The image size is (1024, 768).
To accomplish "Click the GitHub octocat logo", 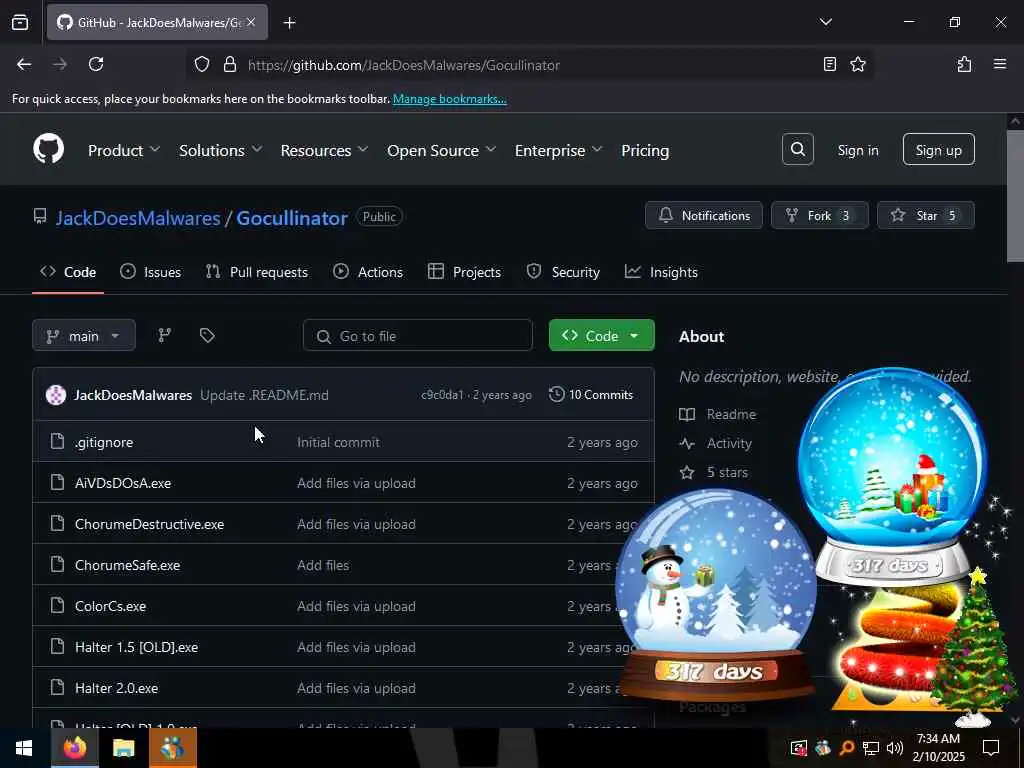I will [48, 150].
